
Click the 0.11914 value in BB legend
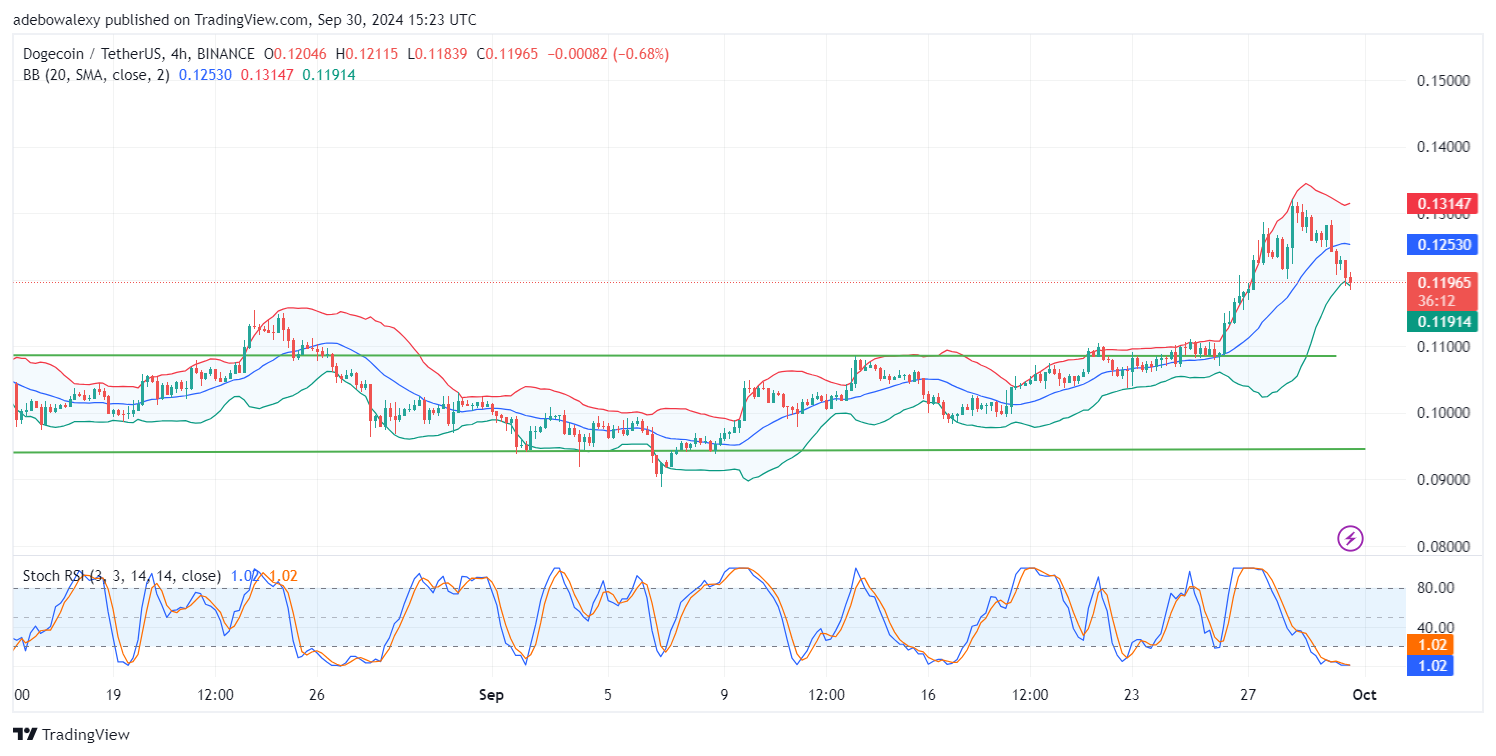click(329, 74)
